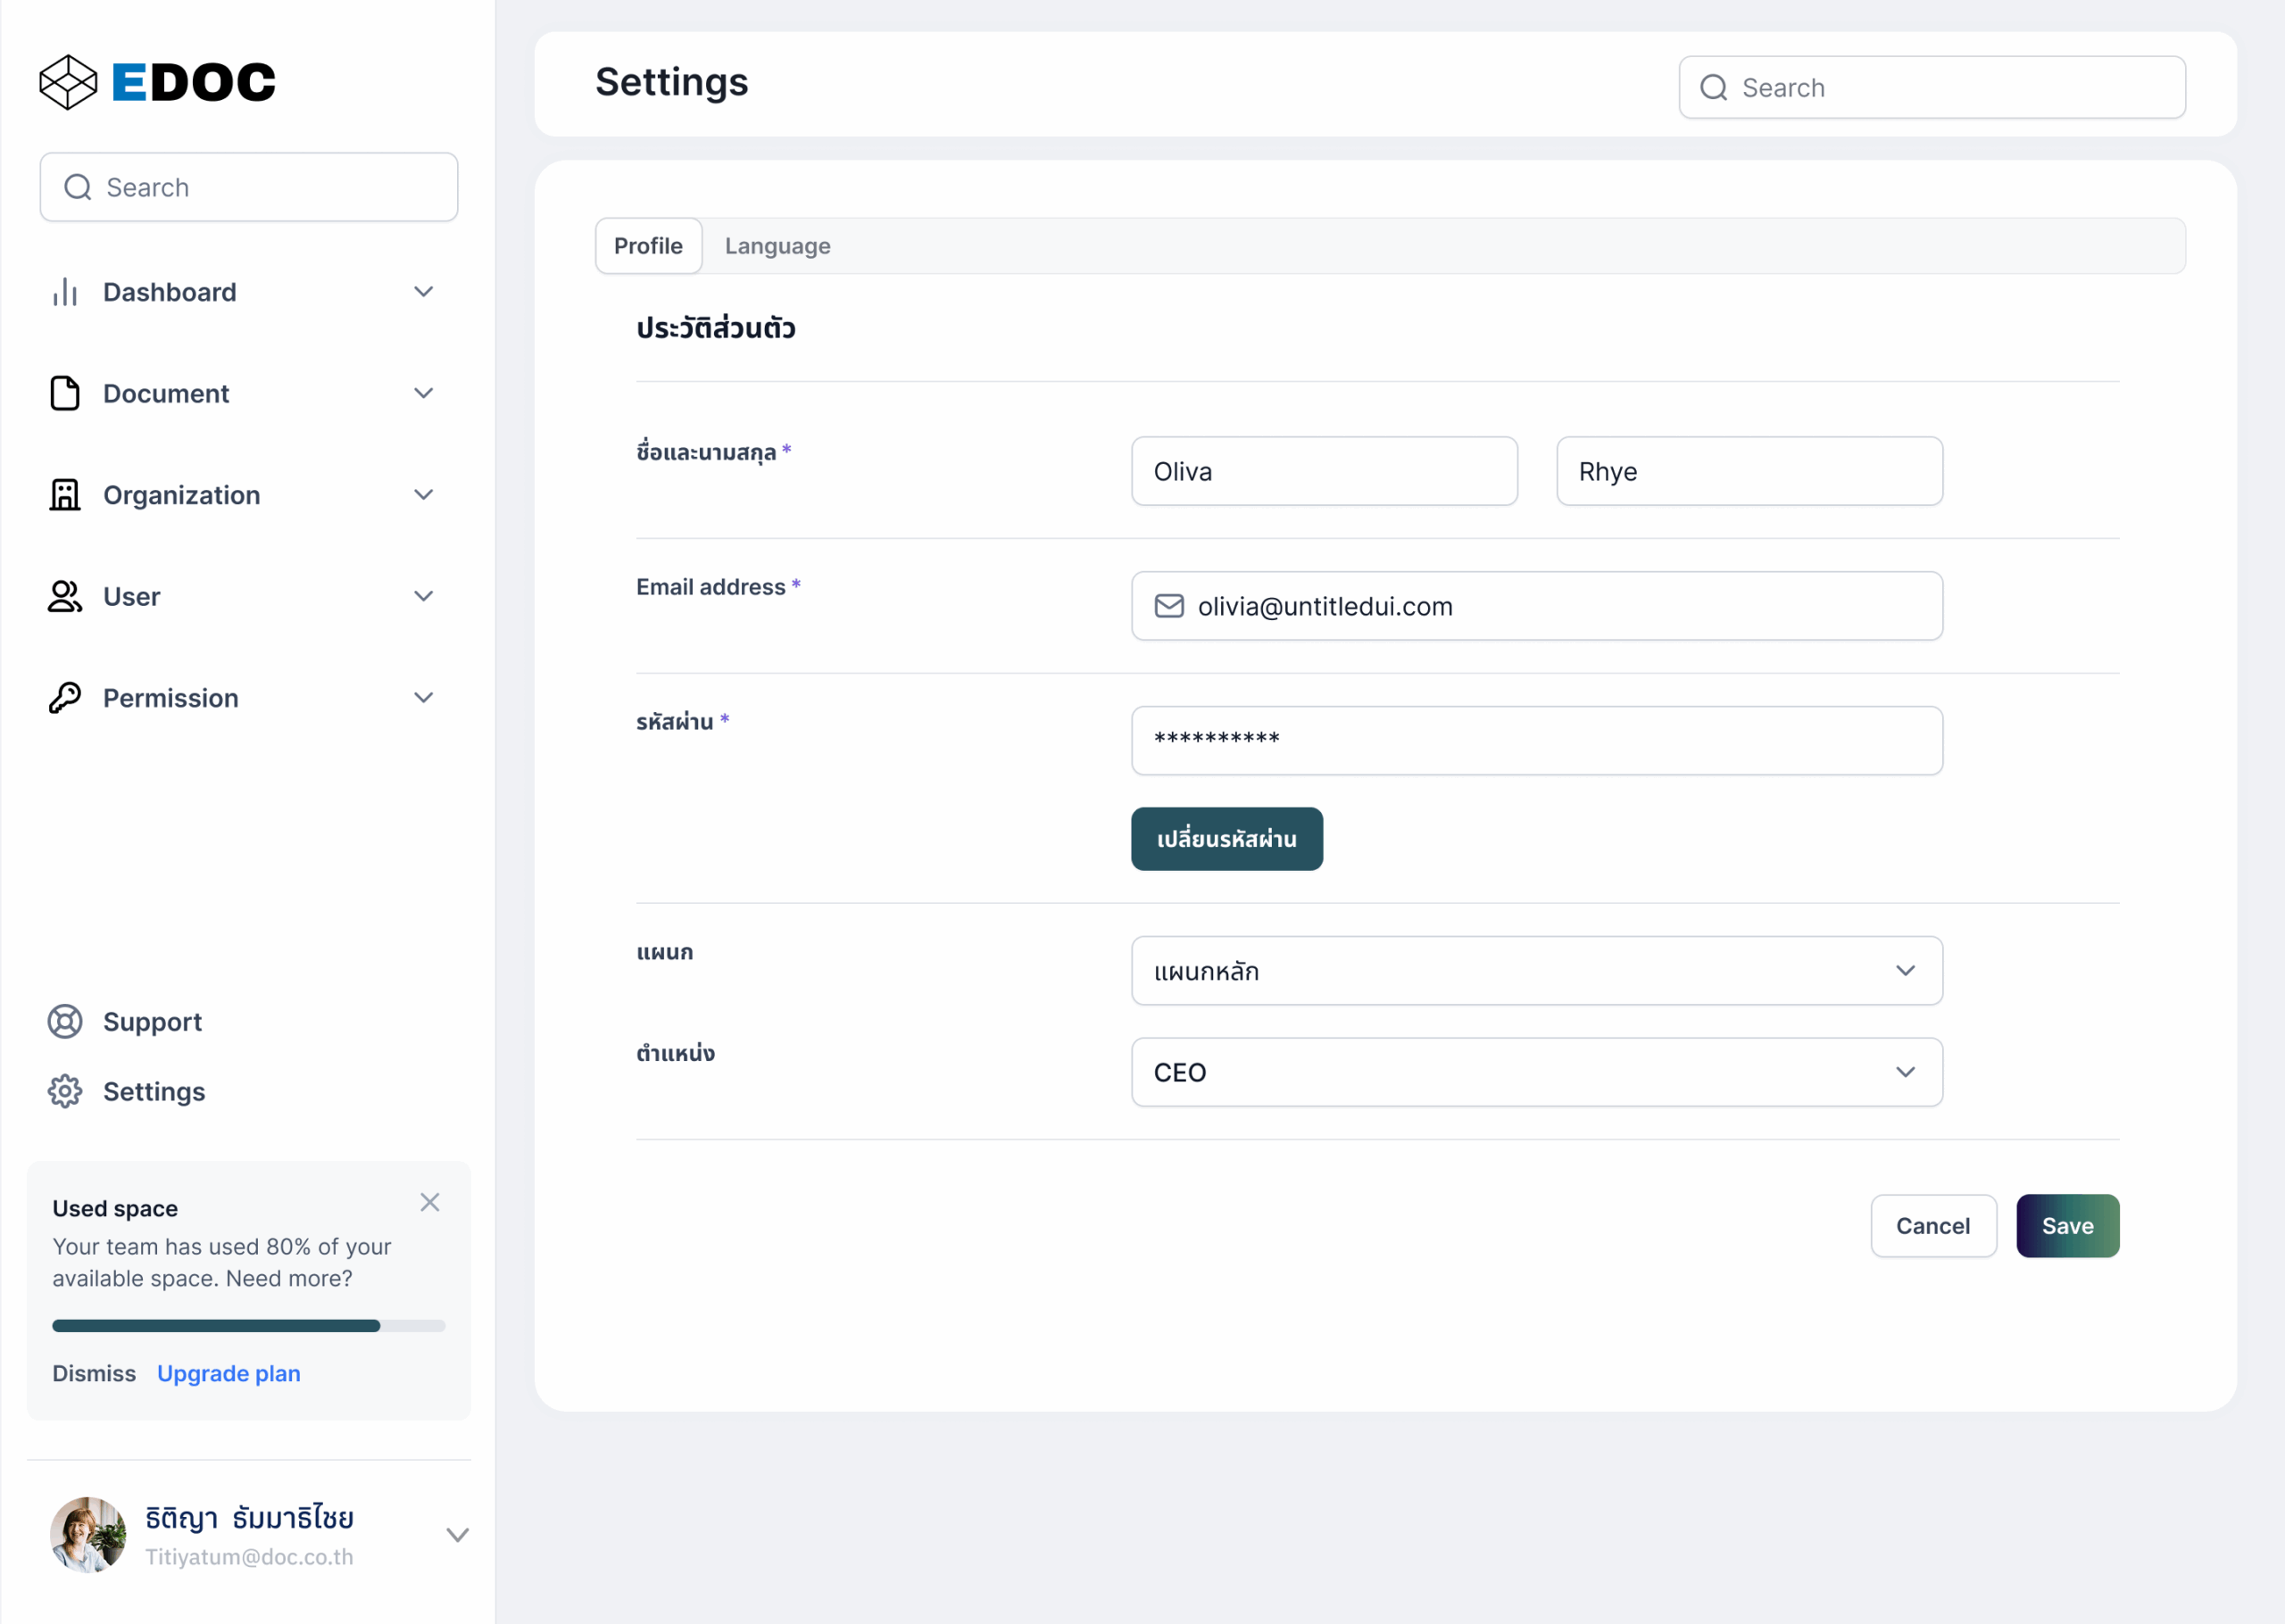Close the Used space notification card
The width and height of the screenshot is (2285, 1624).
tap(430, 1202)
